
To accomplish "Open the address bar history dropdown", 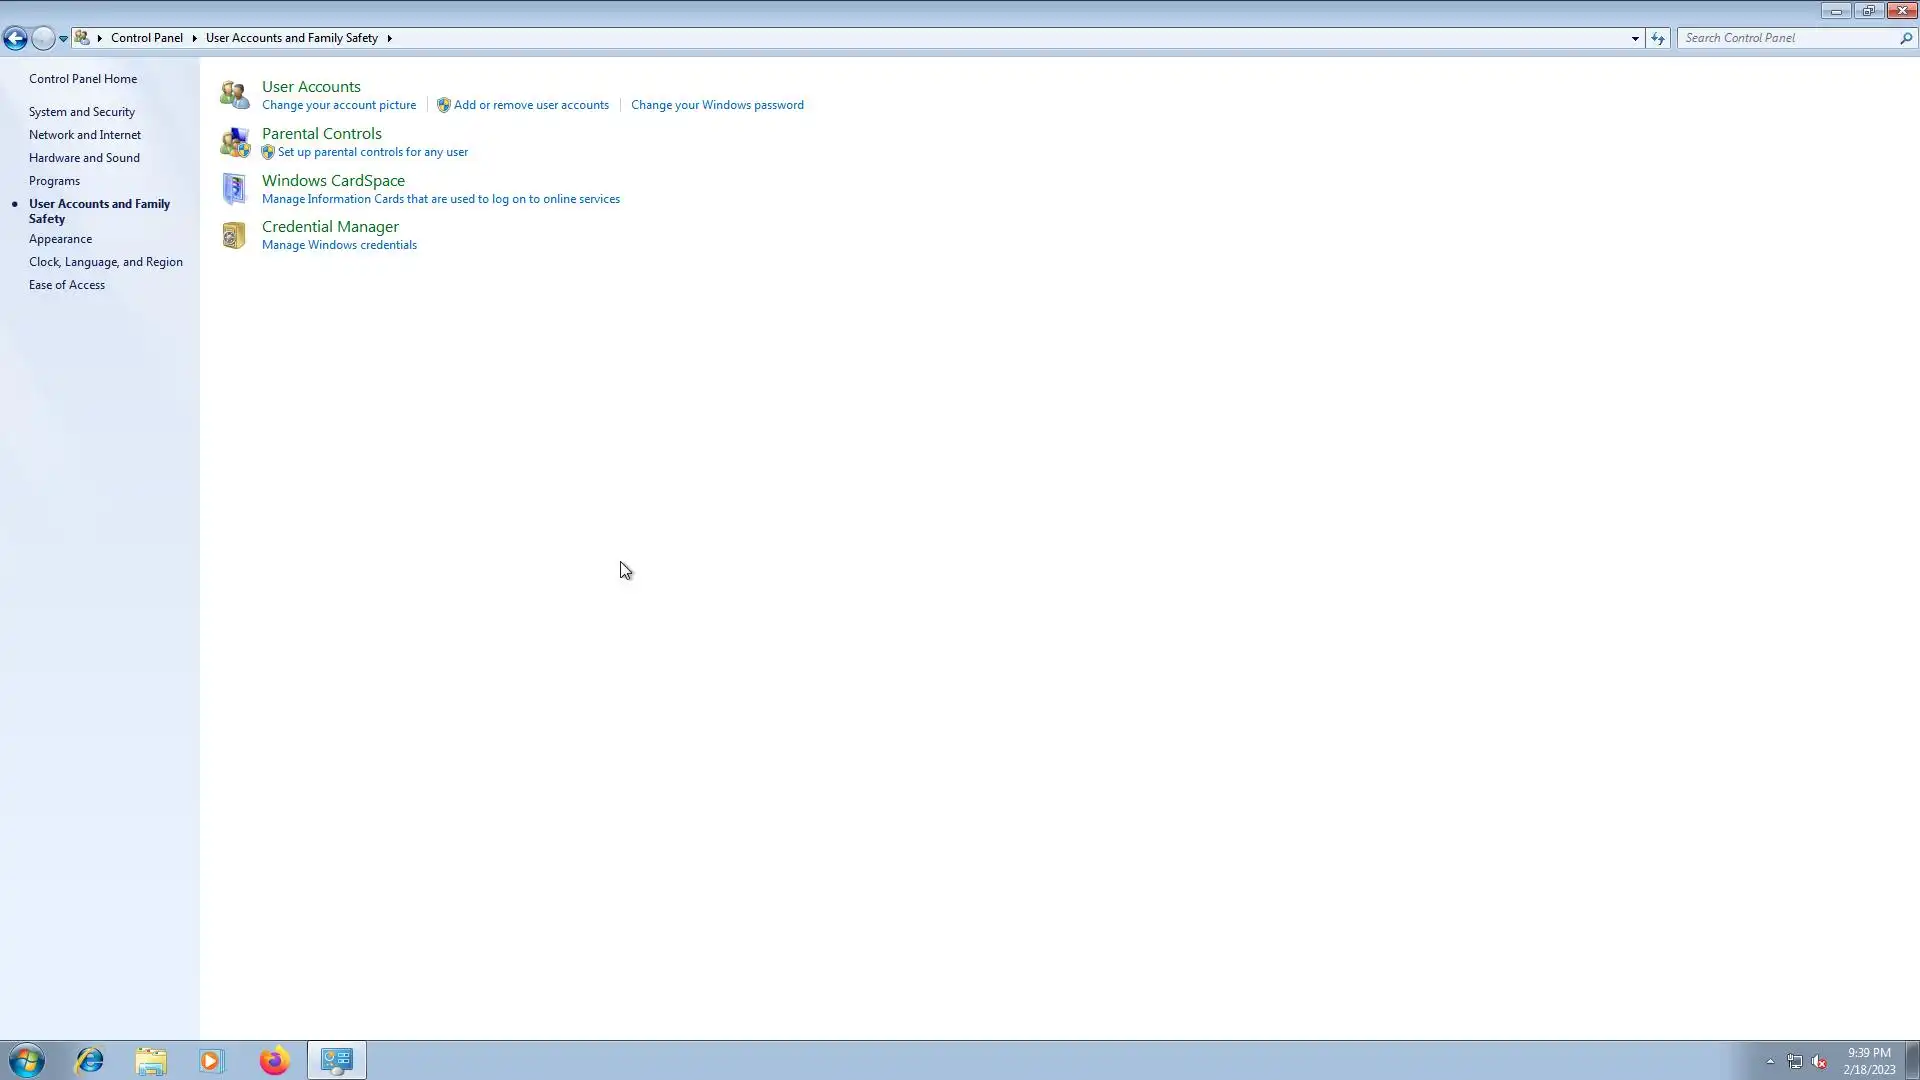I will pyautogui.click(x=1635, y=38).
